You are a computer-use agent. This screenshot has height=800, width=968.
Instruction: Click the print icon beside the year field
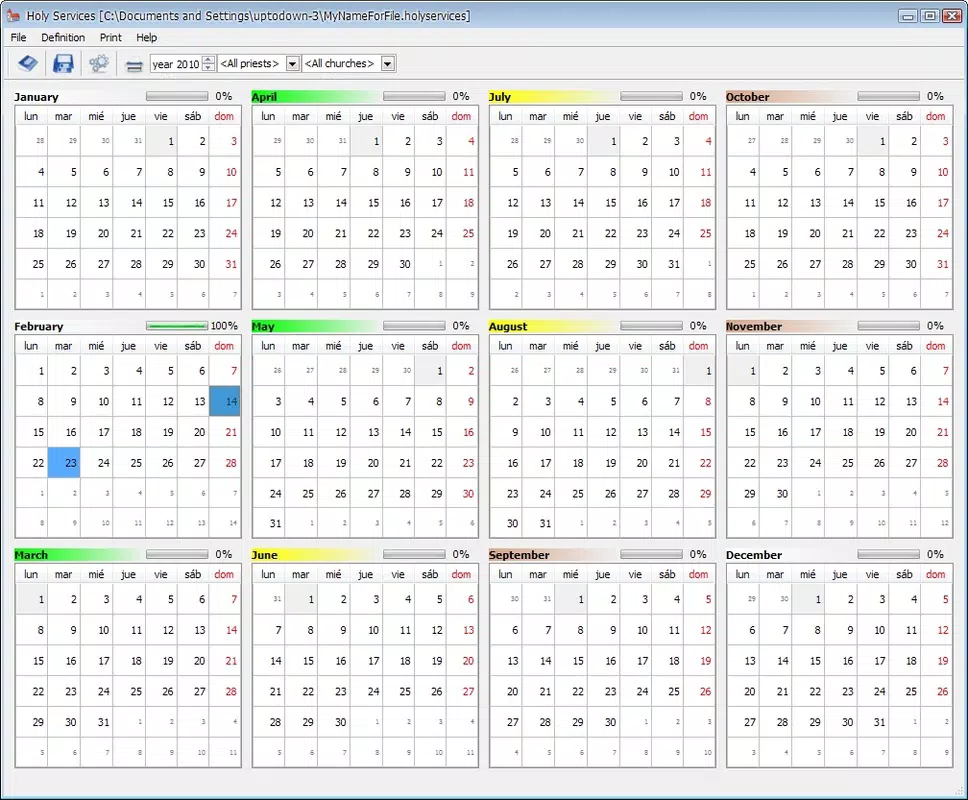click(134, 64)
